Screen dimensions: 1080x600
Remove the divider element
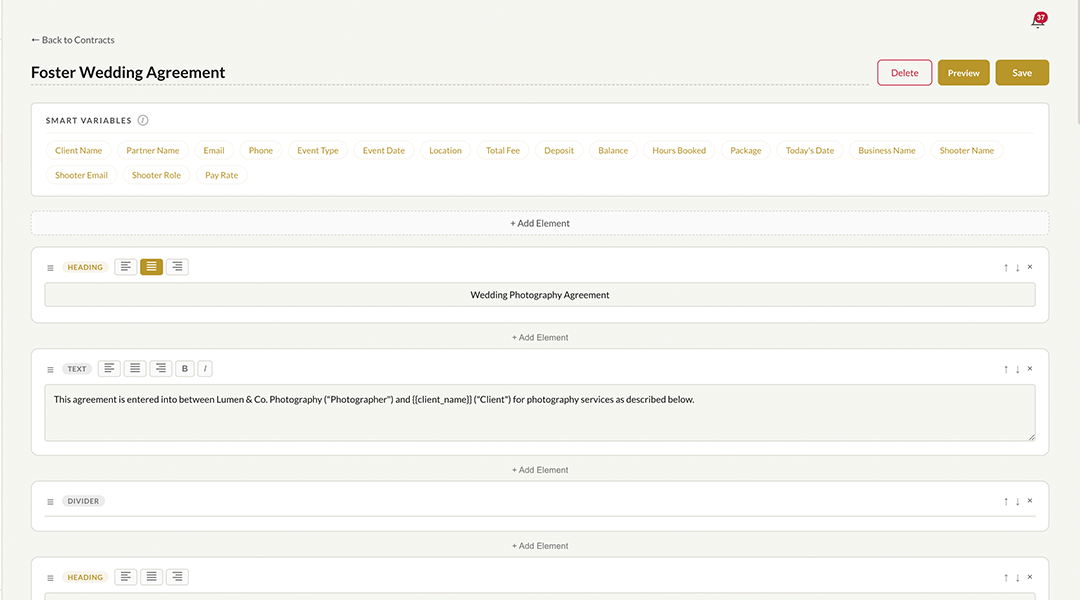click(x=1029, y=501)
